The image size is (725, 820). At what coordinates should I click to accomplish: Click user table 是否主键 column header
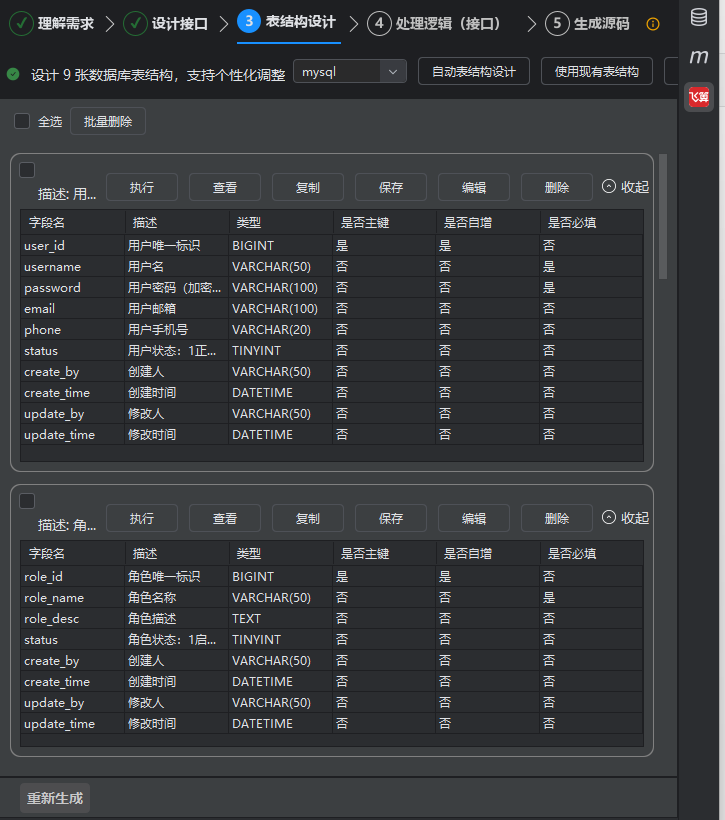(384, 222)
